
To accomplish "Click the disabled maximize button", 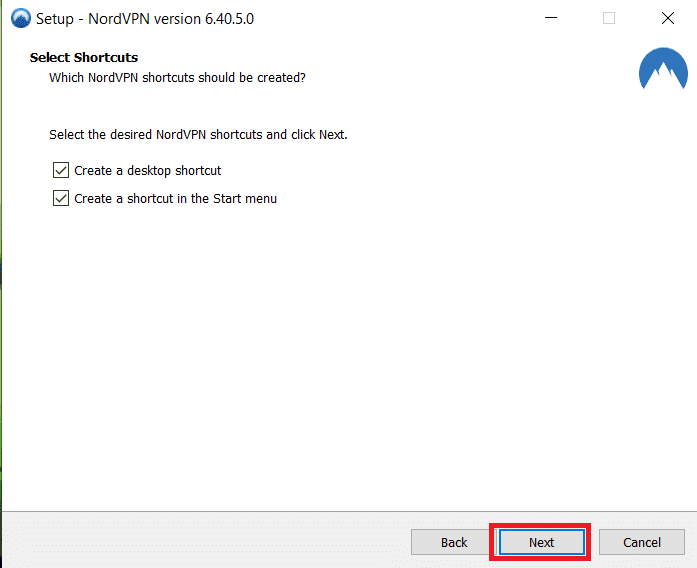I will click(x=609, y=18).
